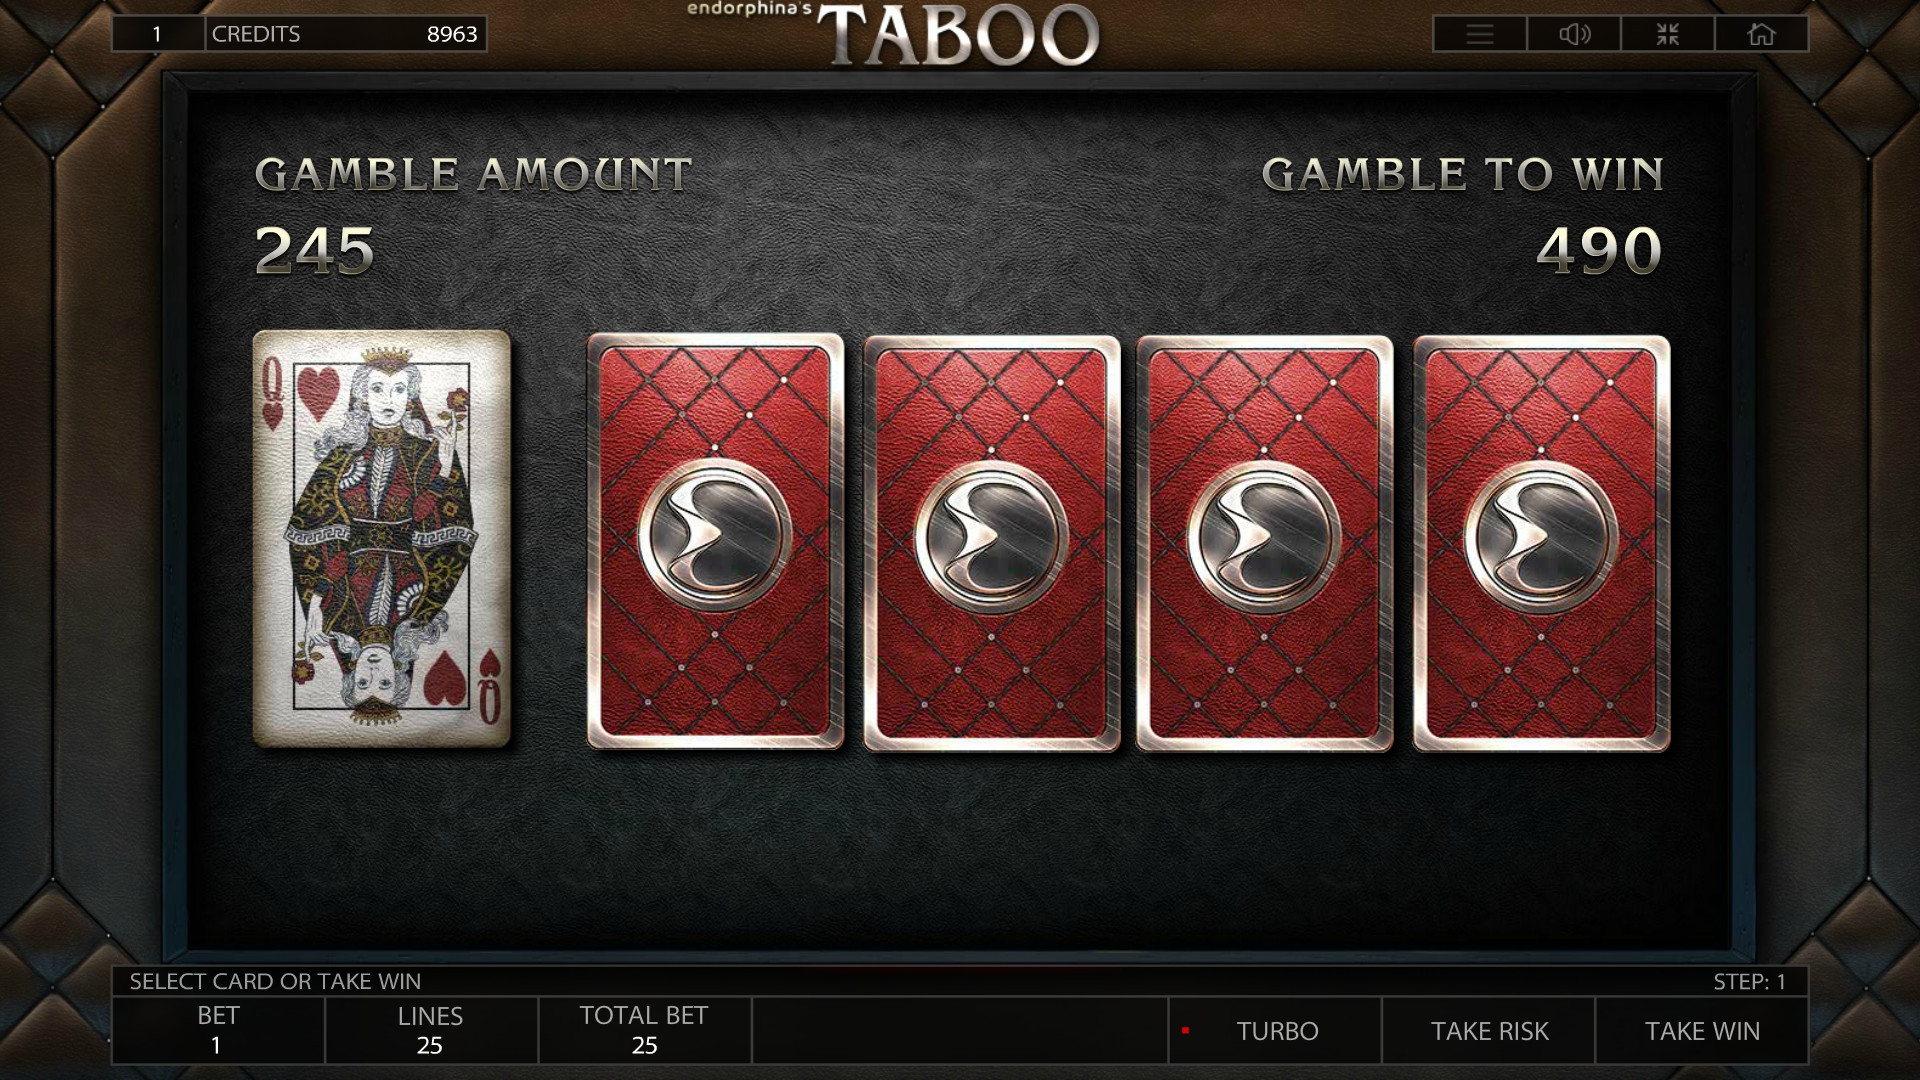
Task: Click the Taboo game logo
Action: pyautogui.click(x=958, y=36)
